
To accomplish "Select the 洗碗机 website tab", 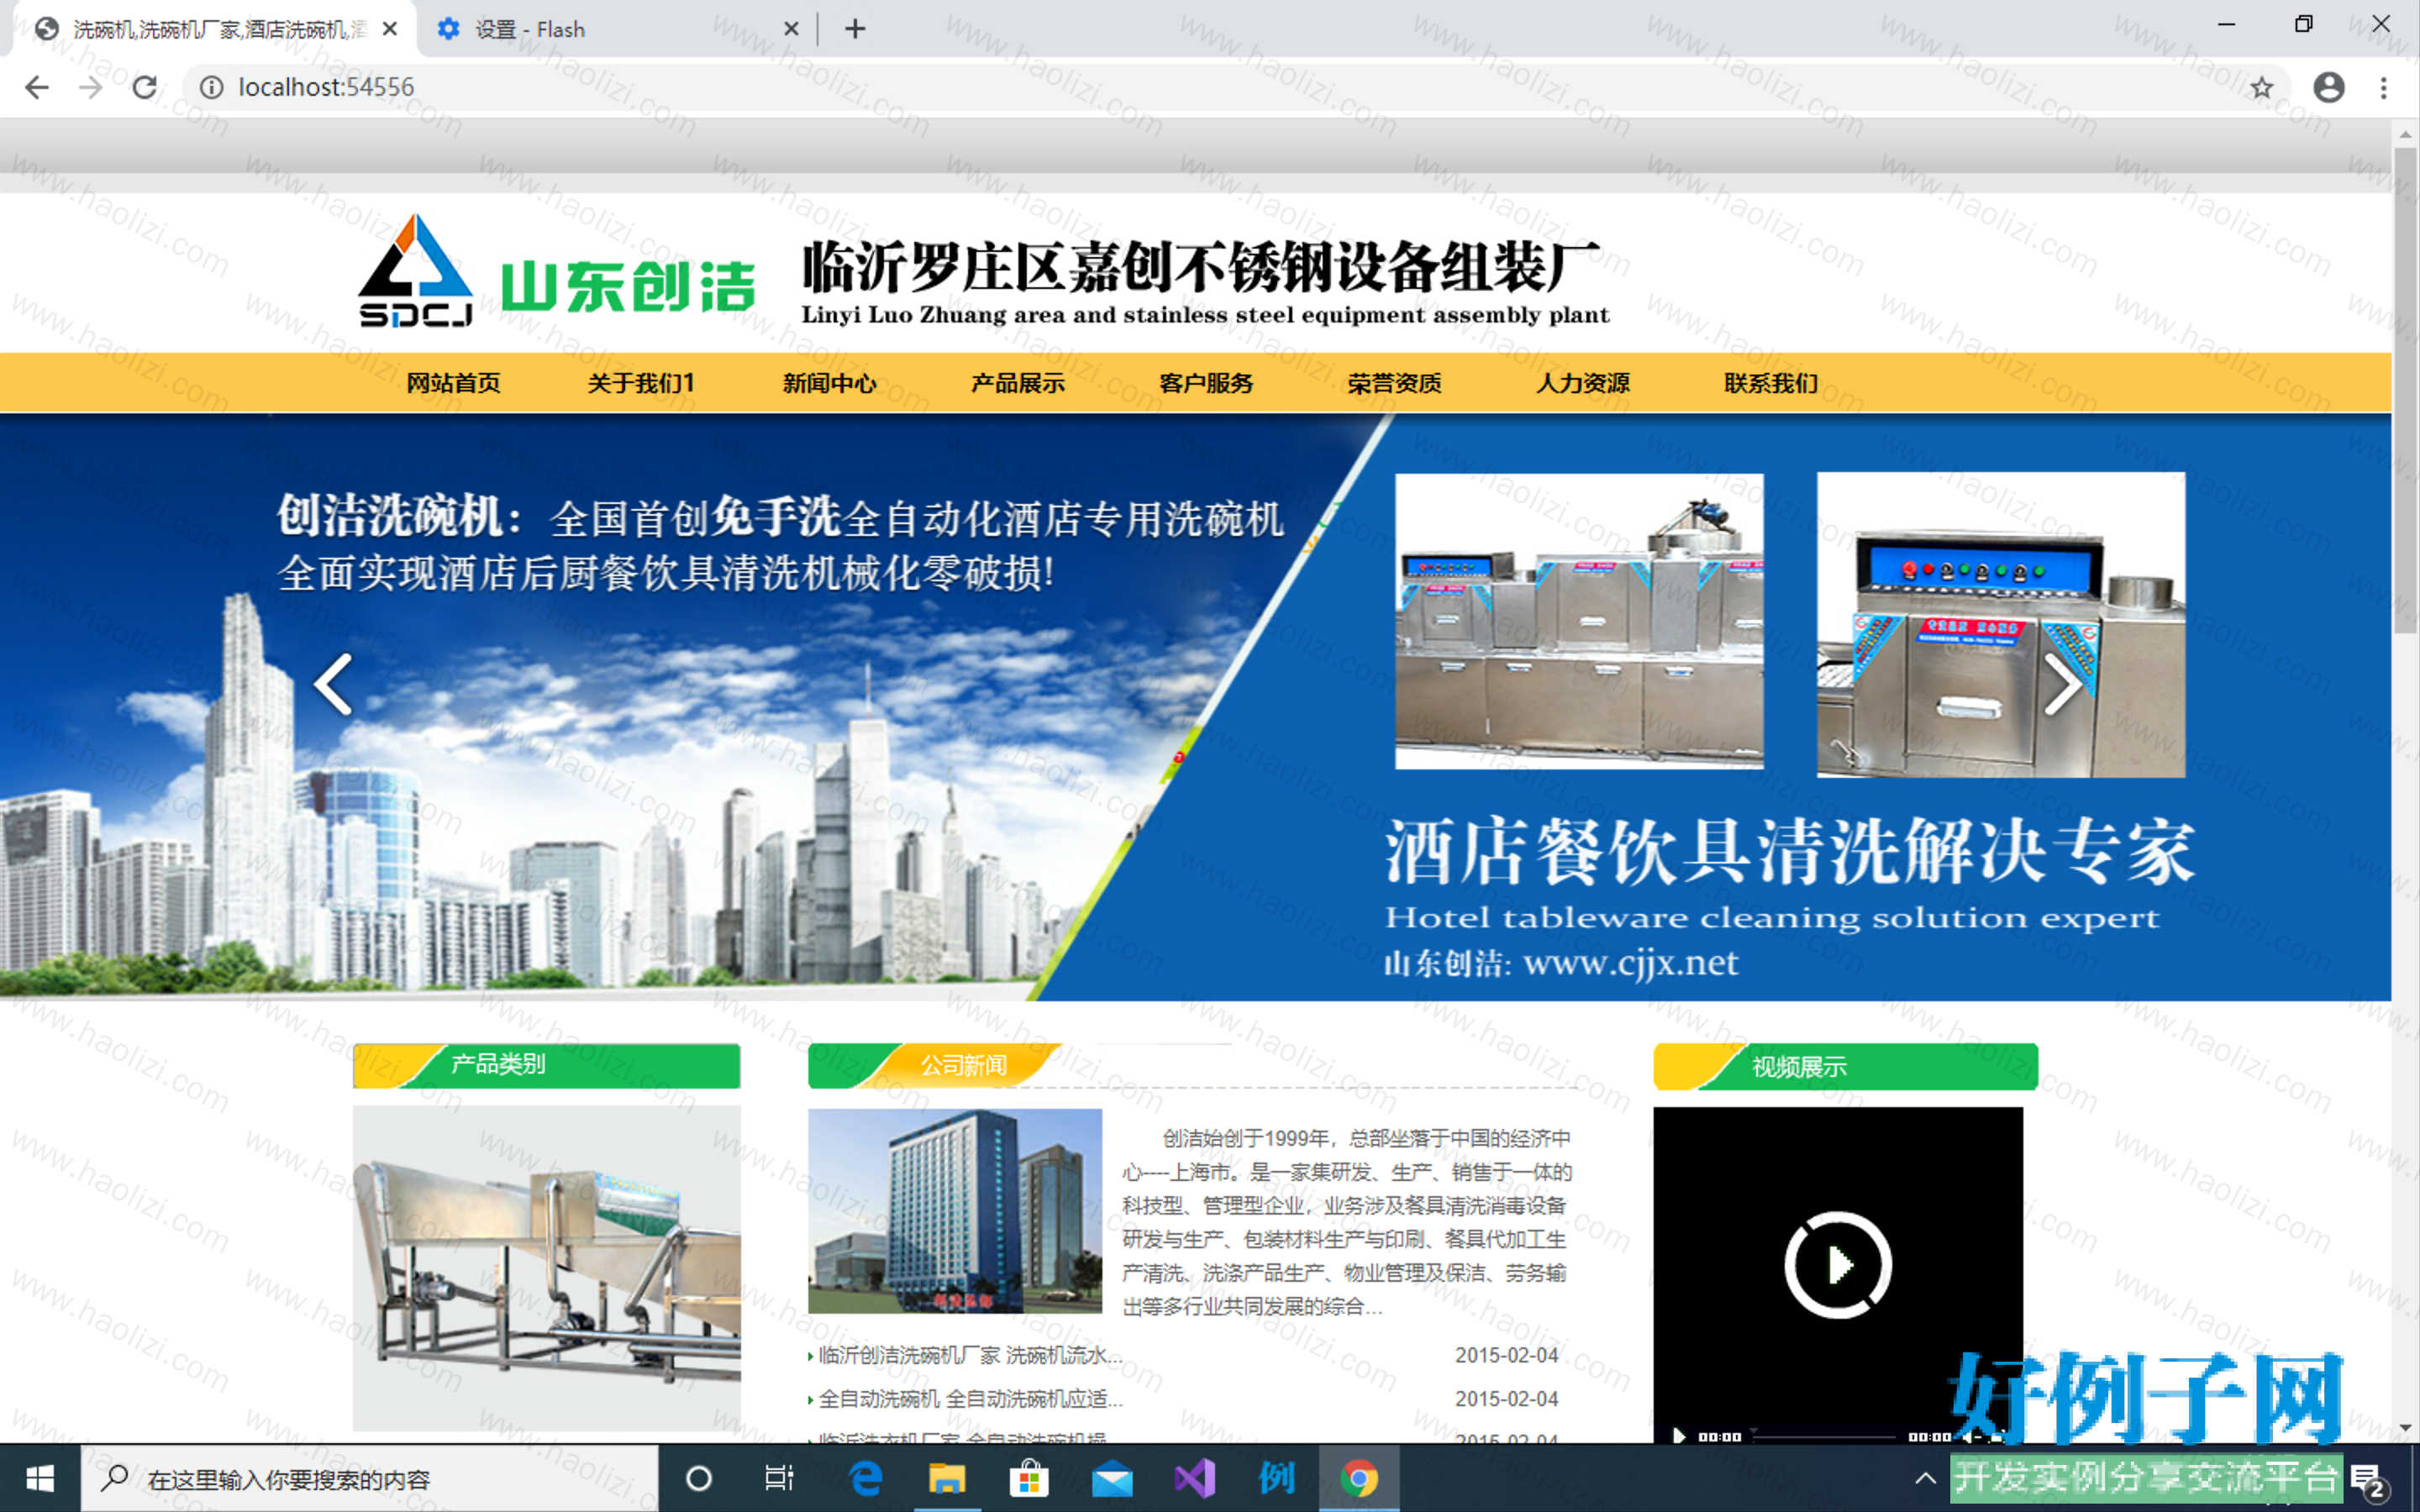I will point(216,29).
